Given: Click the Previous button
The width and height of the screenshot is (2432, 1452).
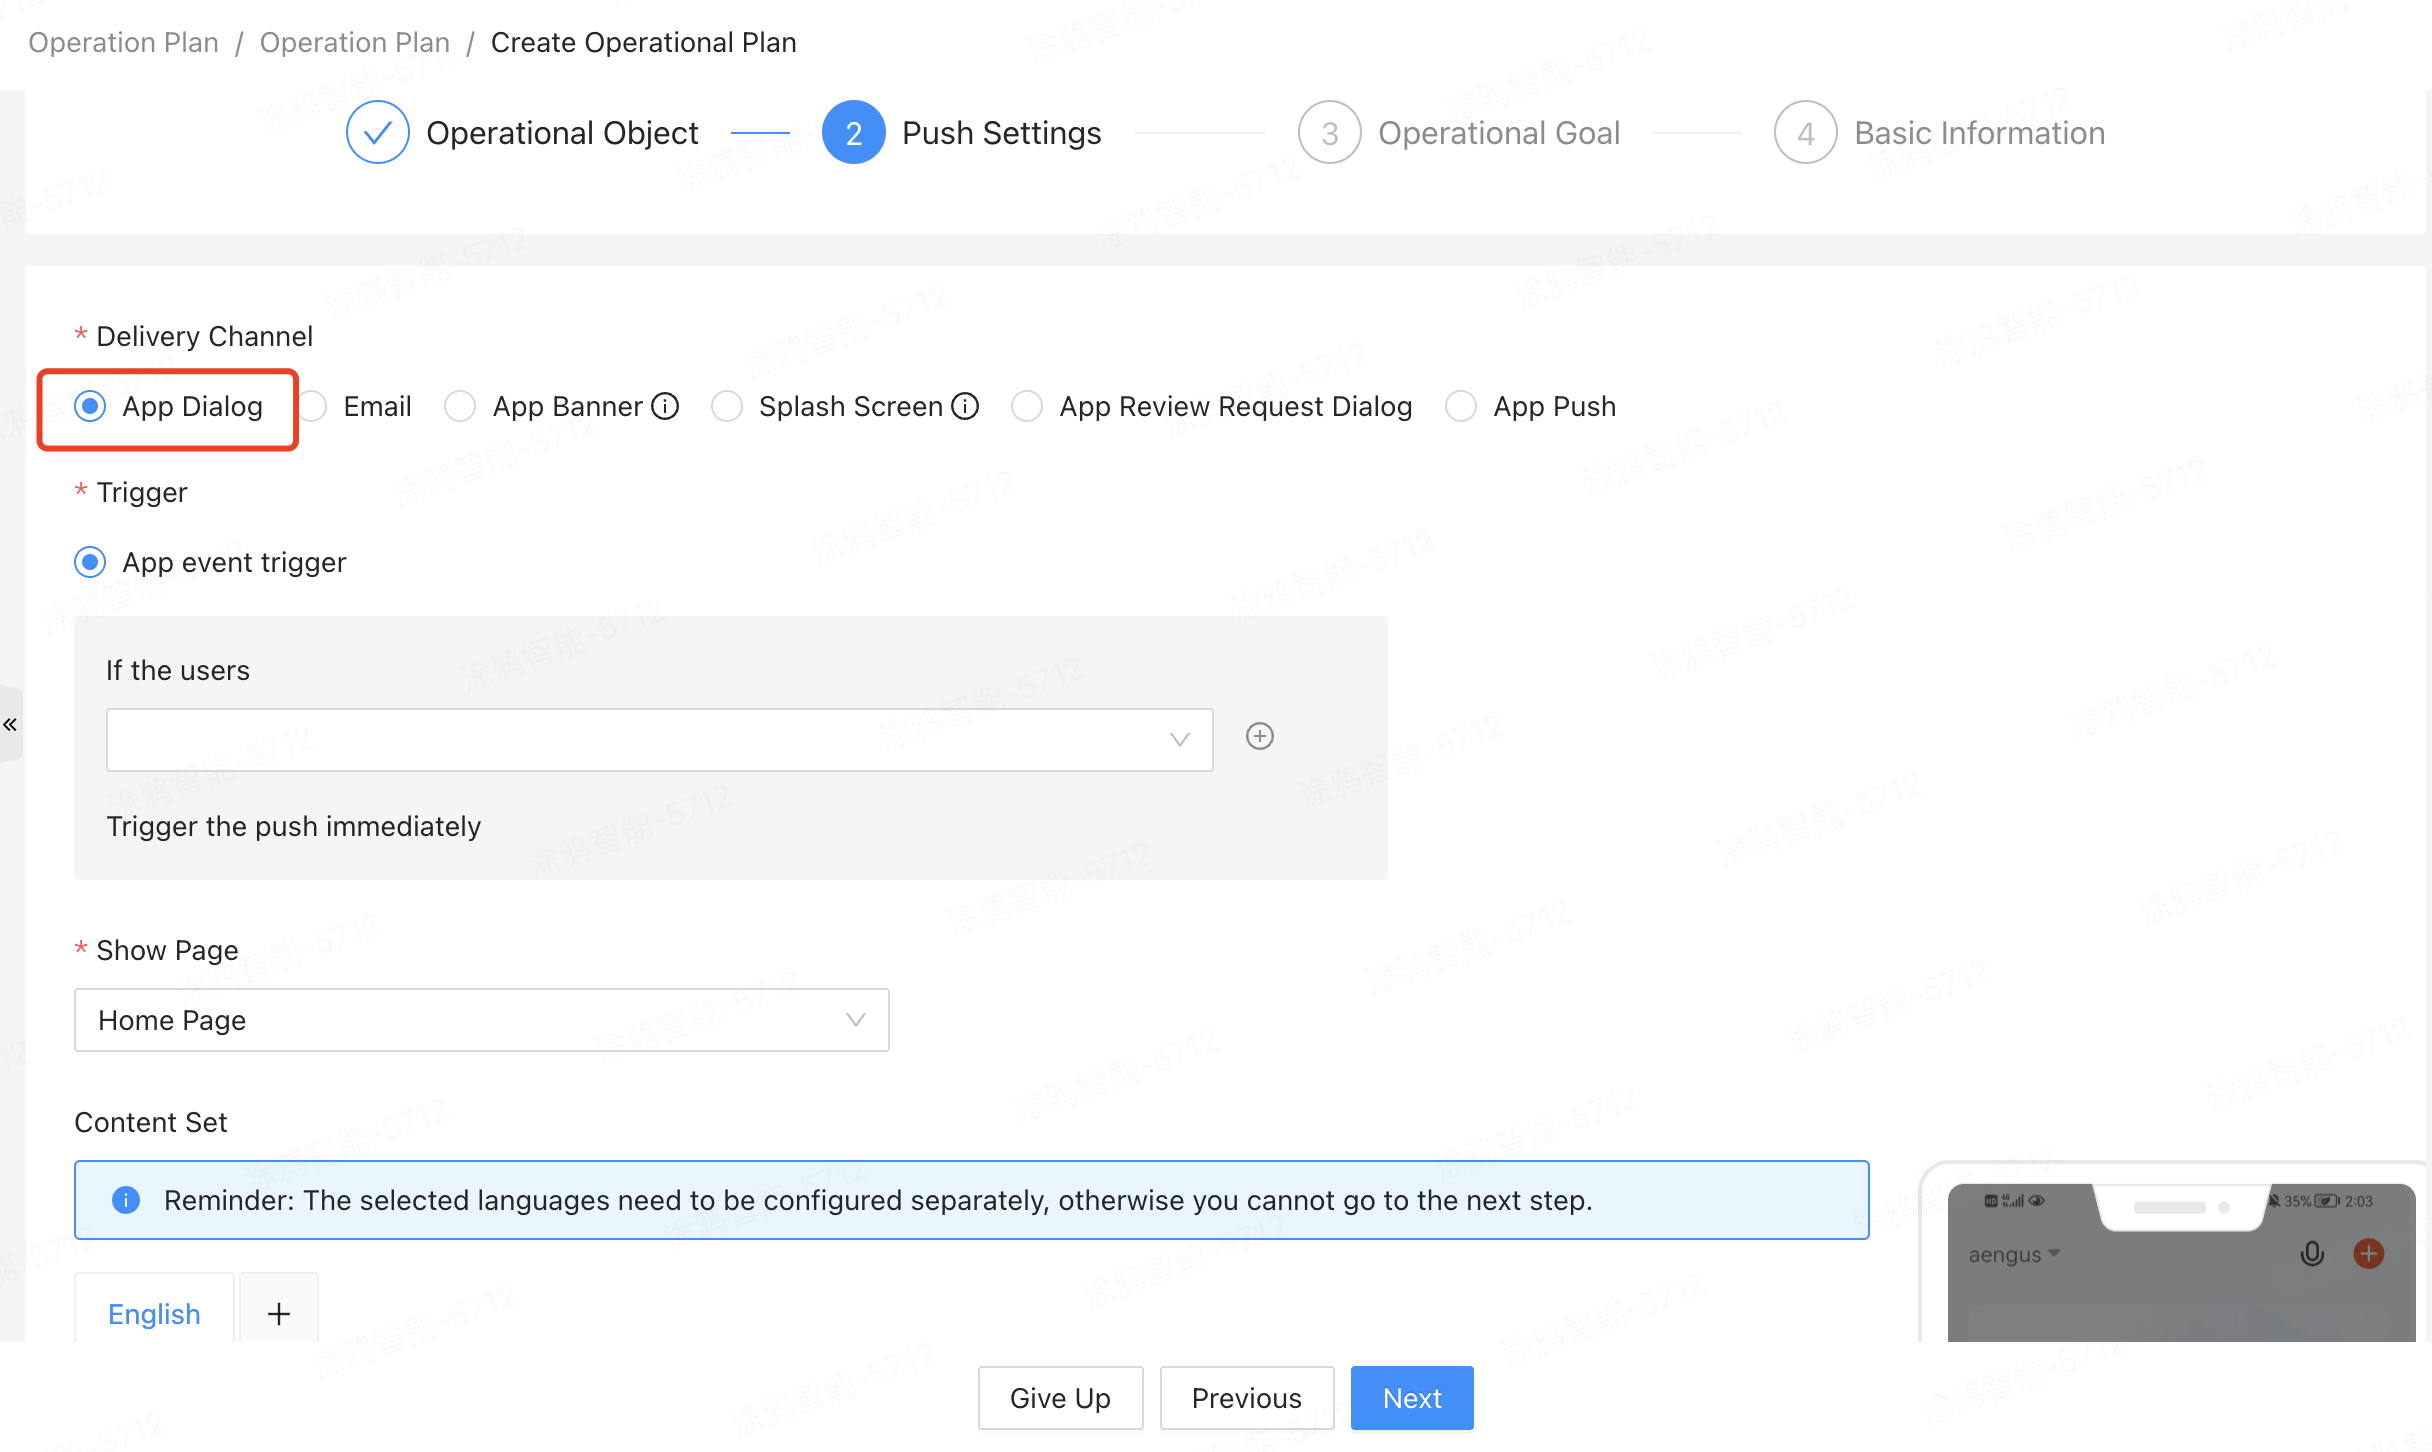Looking at the screenshot, I should coord(1246,1398).
